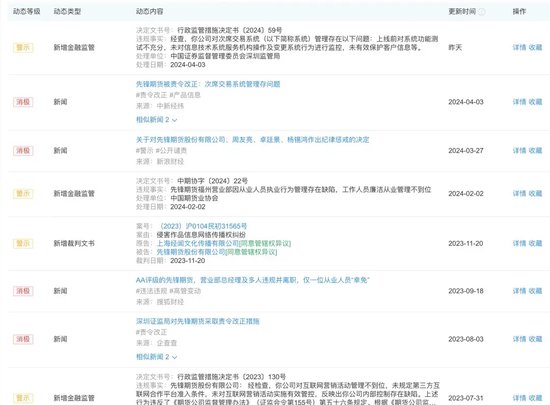This screenshot has width=550, height=405.
Task: Click document number 行政监管措施决定书〔2023〕130号
Action: pyautogui.click(x=232, y=377)
